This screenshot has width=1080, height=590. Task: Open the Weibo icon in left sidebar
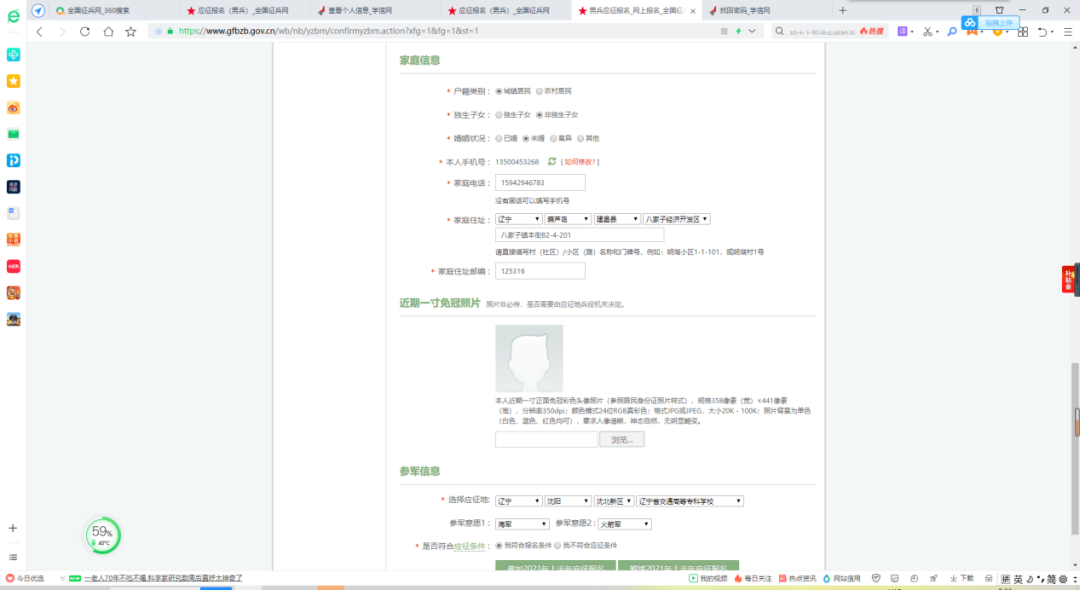(x=14, y=108)
